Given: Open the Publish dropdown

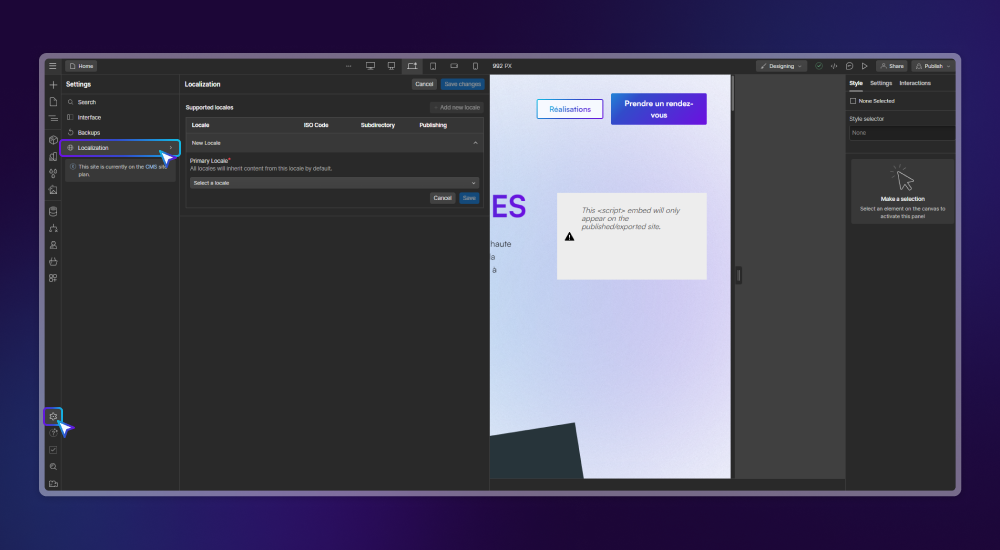Looking at the screenshot, I should pyautogui.click(x=933, y=66).
